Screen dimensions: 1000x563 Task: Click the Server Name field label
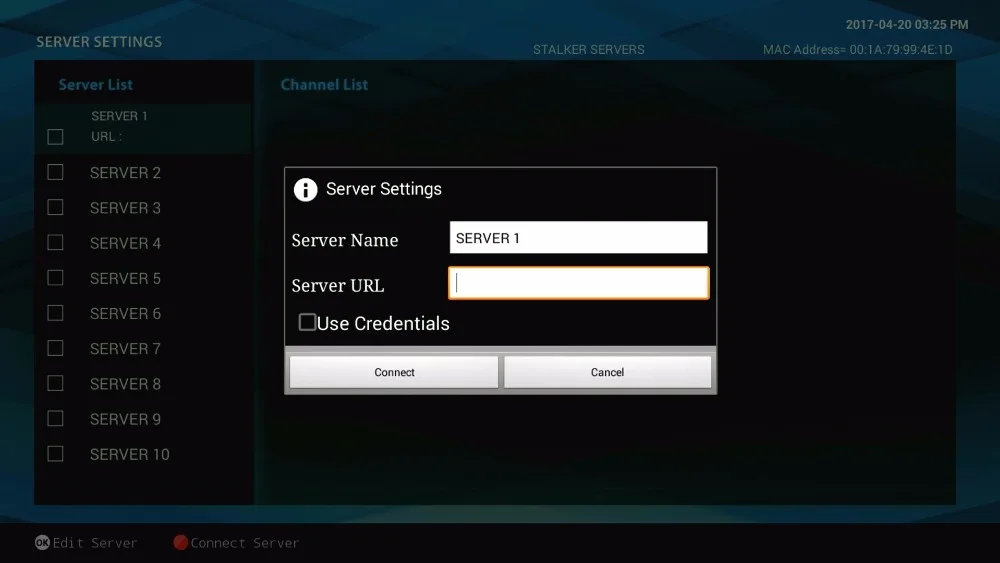coord(345,240)
